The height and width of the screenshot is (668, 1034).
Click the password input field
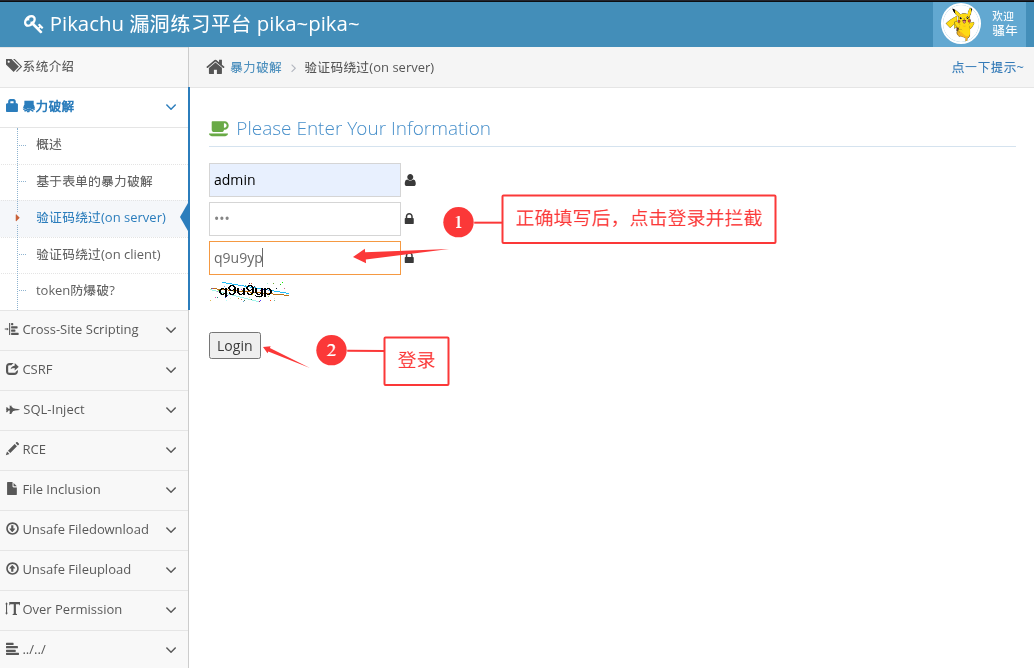click(x=305, y=219)
